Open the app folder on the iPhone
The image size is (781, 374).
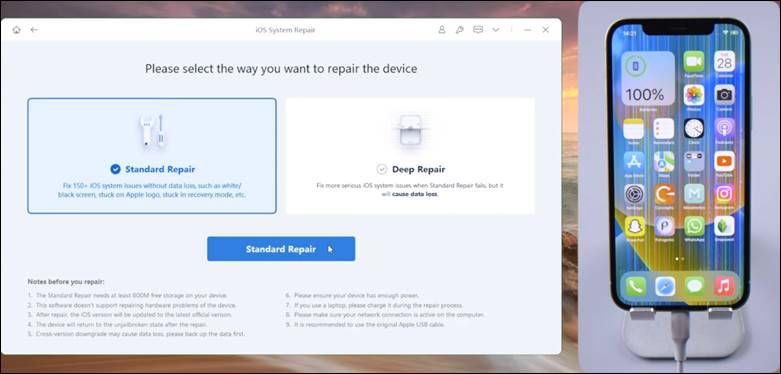tap(694, 162)
